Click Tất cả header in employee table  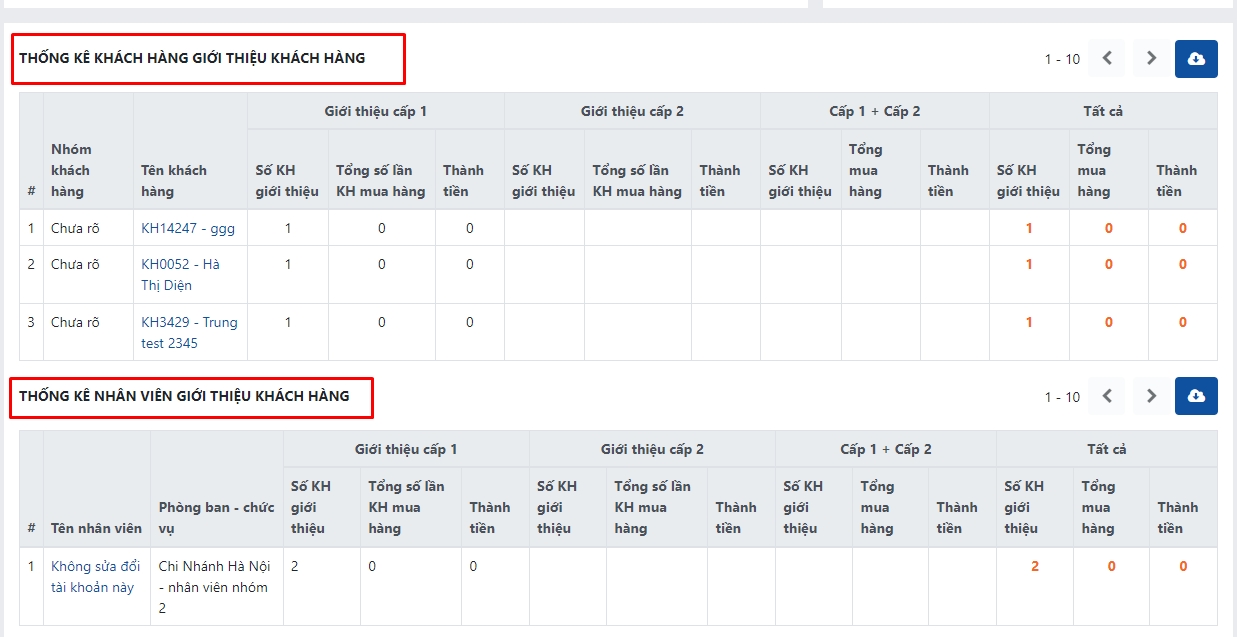pyautogui.click(x=1106, y=449)
